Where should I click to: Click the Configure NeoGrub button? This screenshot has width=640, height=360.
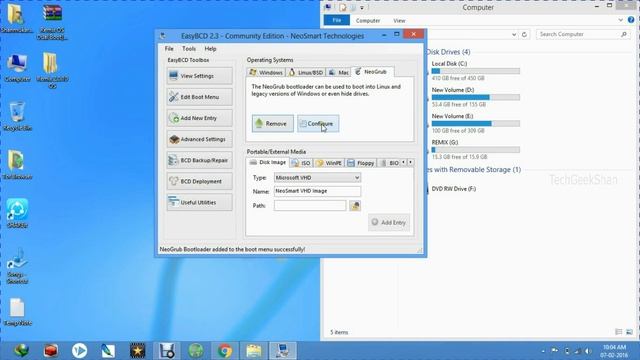[318, 124]
